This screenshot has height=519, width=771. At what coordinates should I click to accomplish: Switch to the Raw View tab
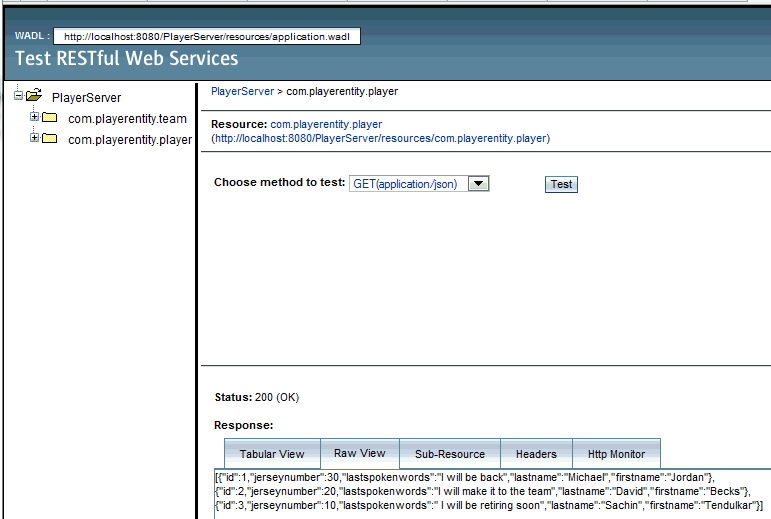[x=359, y=453]
